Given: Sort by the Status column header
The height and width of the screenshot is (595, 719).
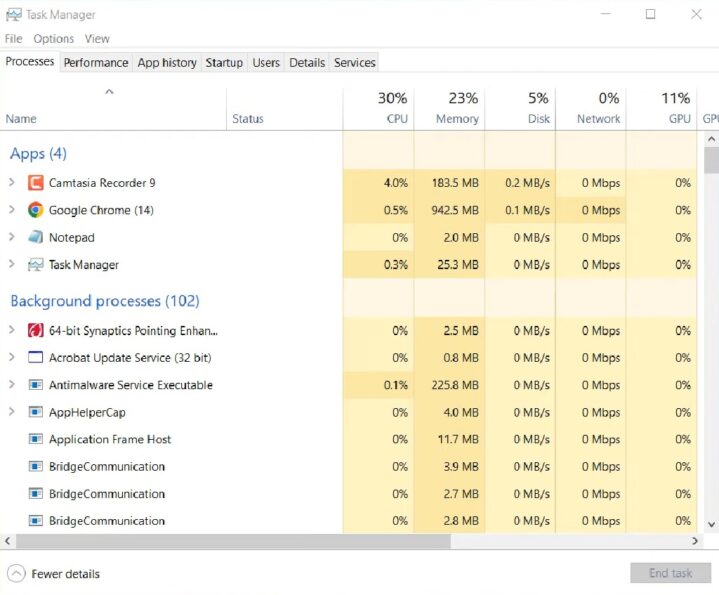Looking at the screenshot, I should [x=284, y=109].
